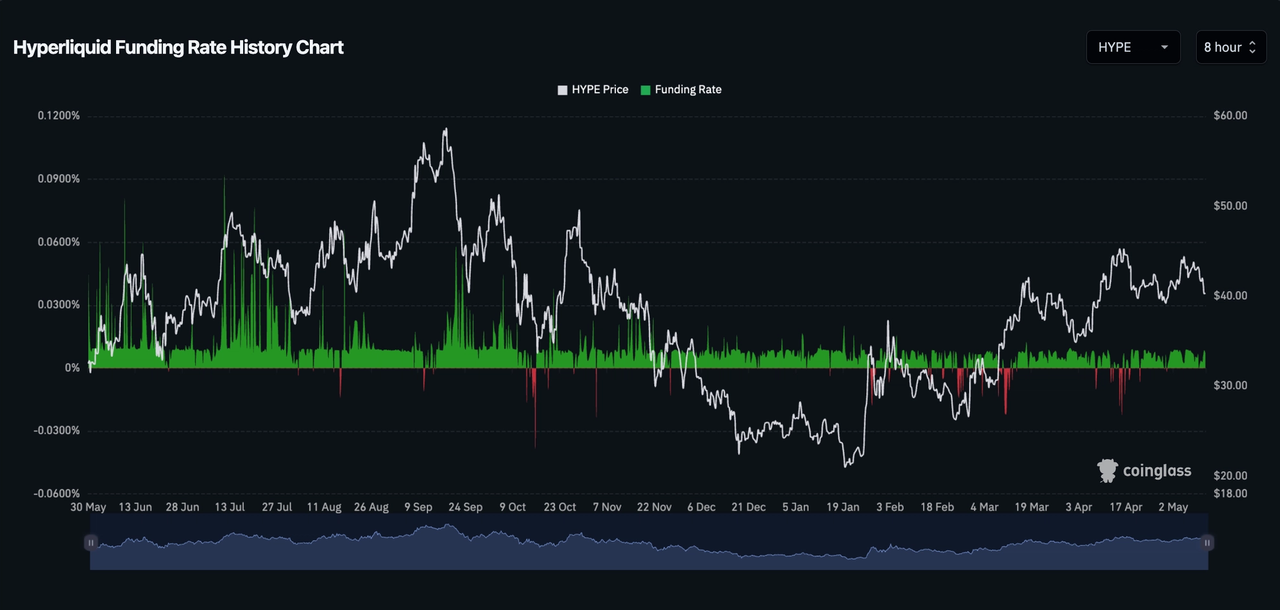The width and height of the screenshot is (1280, 610).
Task: Click the -0.0600% funding axis label
Action: (x=57, y=494)
